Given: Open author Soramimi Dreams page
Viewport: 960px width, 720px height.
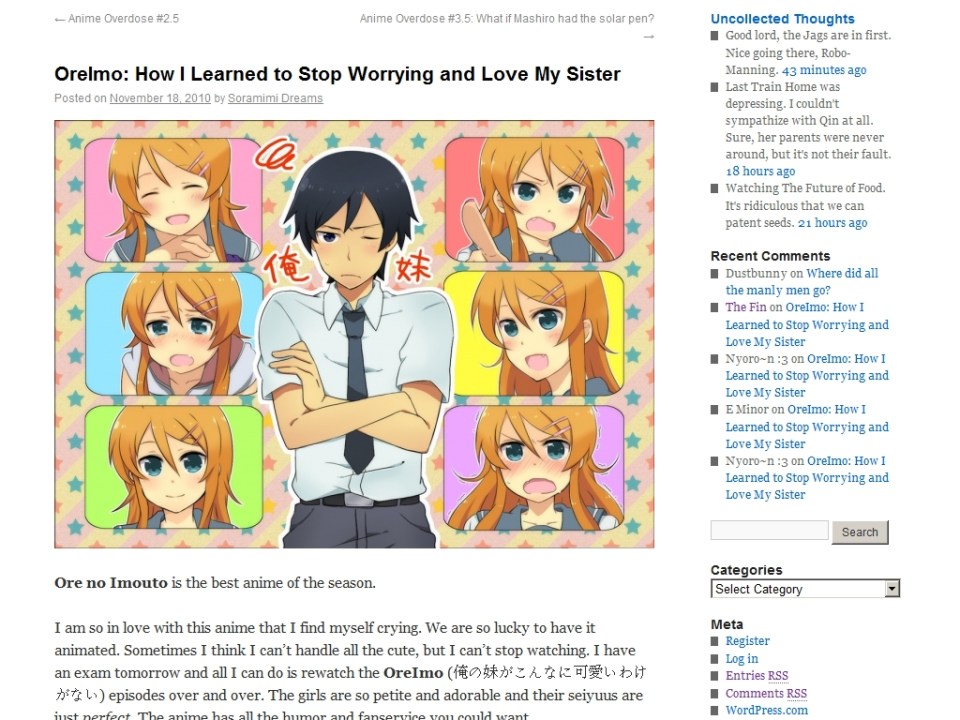Looking at the screenshot, I should pyautogui.click(x=275, y=98).
